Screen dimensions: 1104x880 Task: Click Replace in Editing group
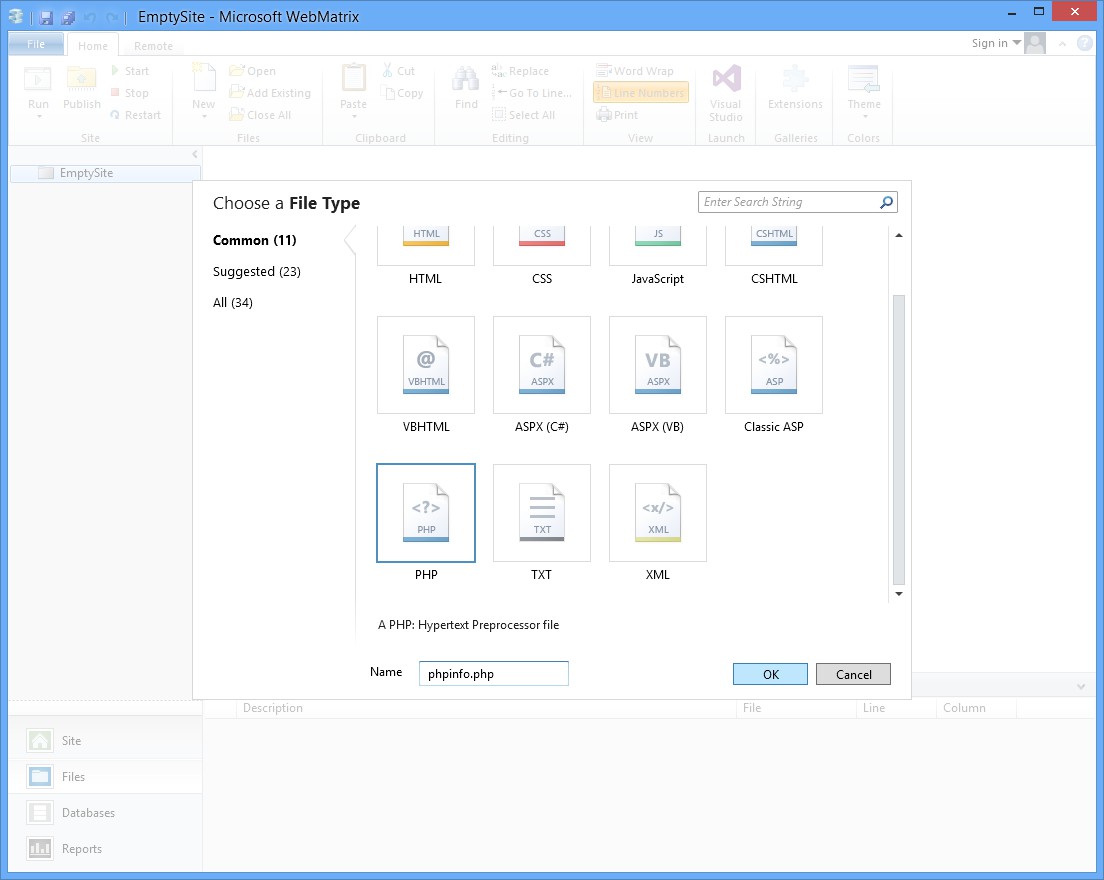(520, 71)
